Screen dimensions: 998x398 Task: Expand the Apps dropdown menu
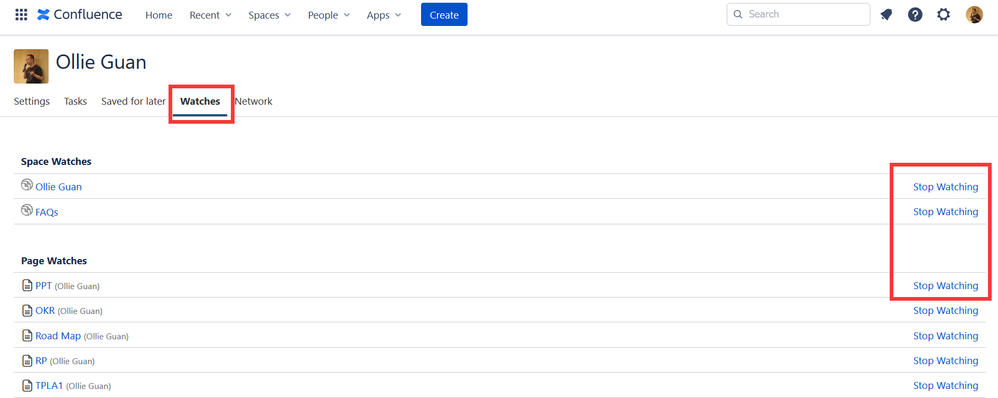(384, 15)
